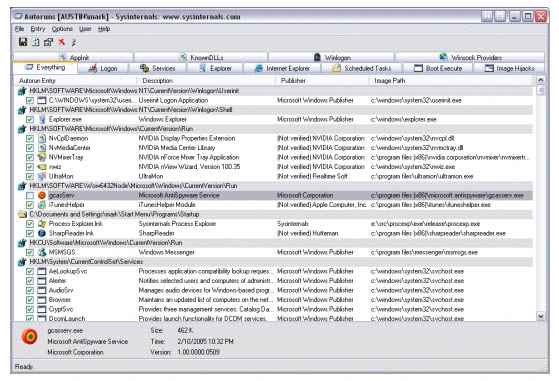Image resolution: width=559 pixels, height=381 pixels.
Task: Open the File menu
Action: tap(20, 29)
